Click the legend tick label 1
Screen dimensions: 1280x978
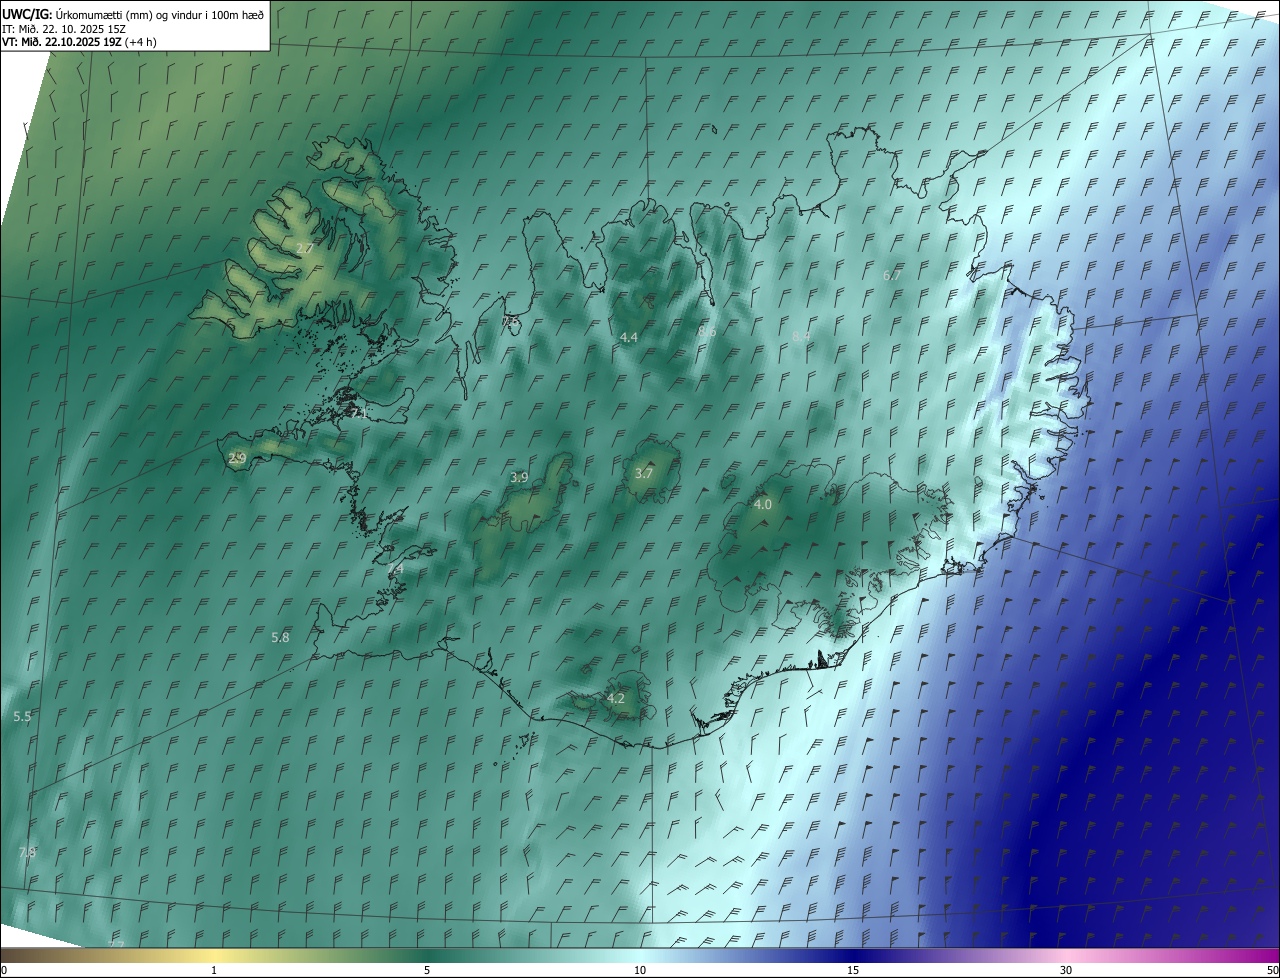coord(214,971)
